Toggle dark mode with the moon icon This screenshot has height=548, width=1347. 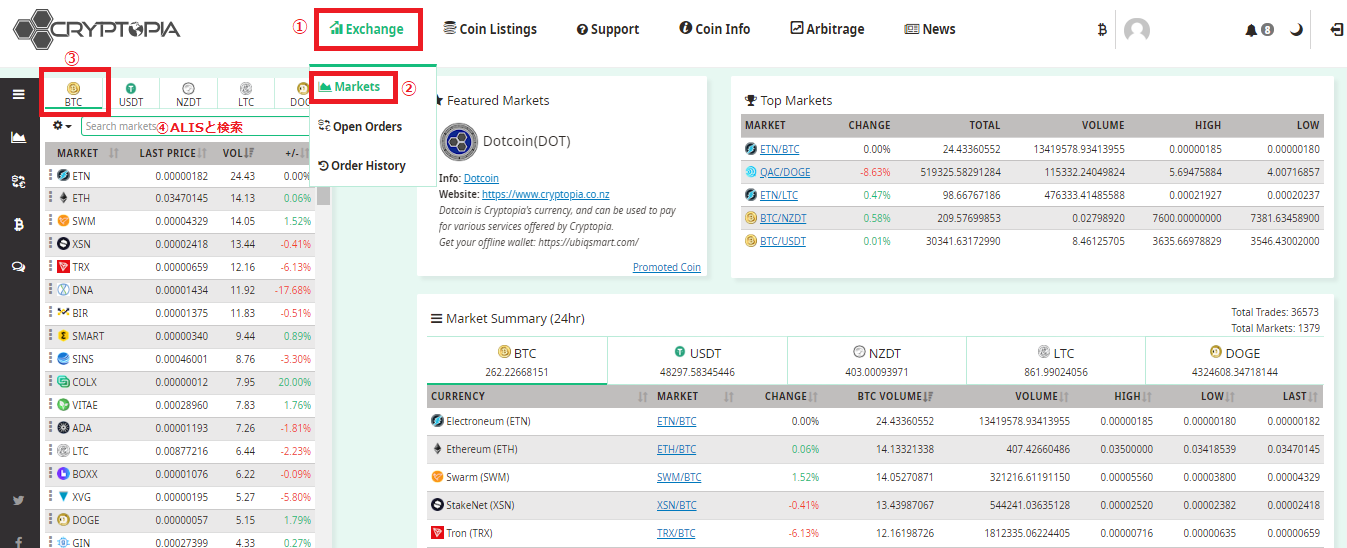[1296, 30]
